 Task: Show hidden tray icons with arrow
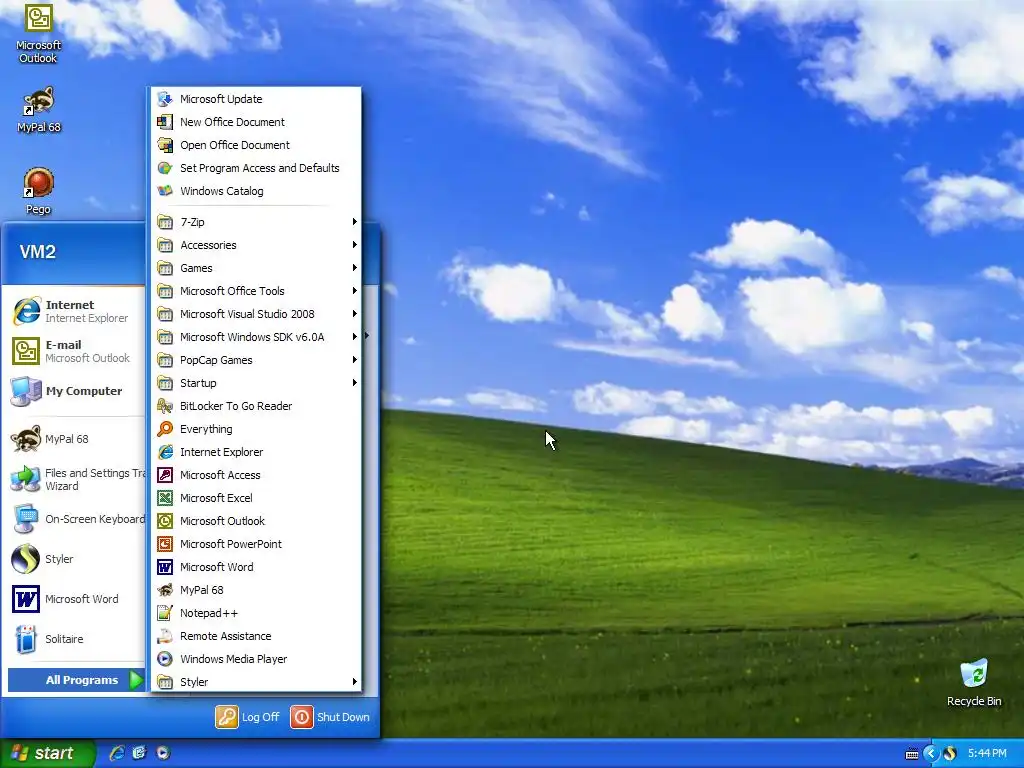(931, 754)
